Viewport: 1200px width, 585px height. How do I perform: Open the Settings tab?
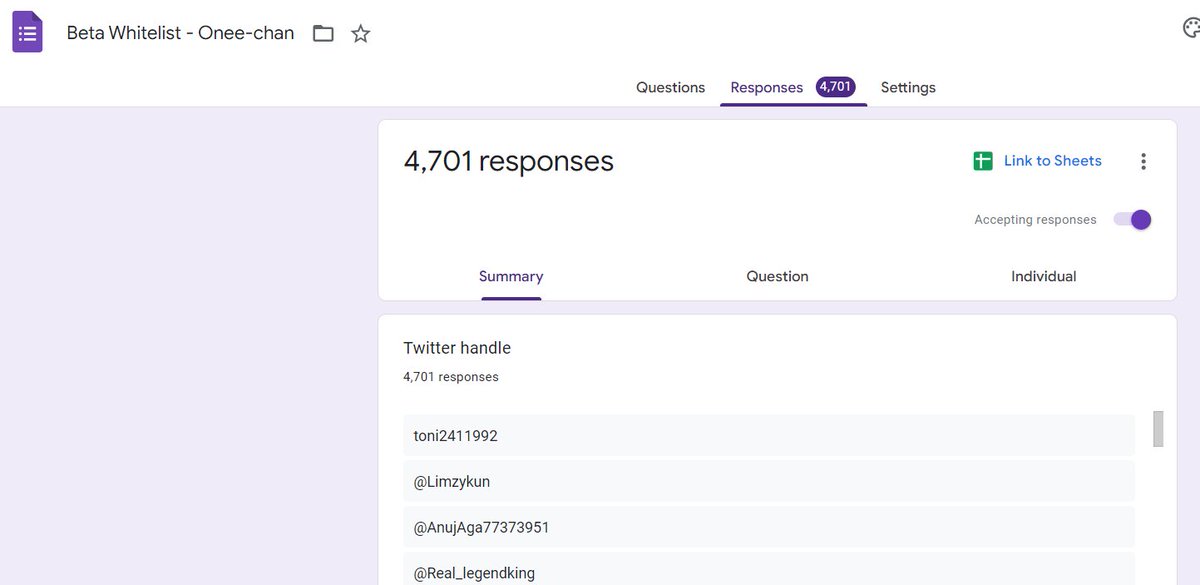908,87
